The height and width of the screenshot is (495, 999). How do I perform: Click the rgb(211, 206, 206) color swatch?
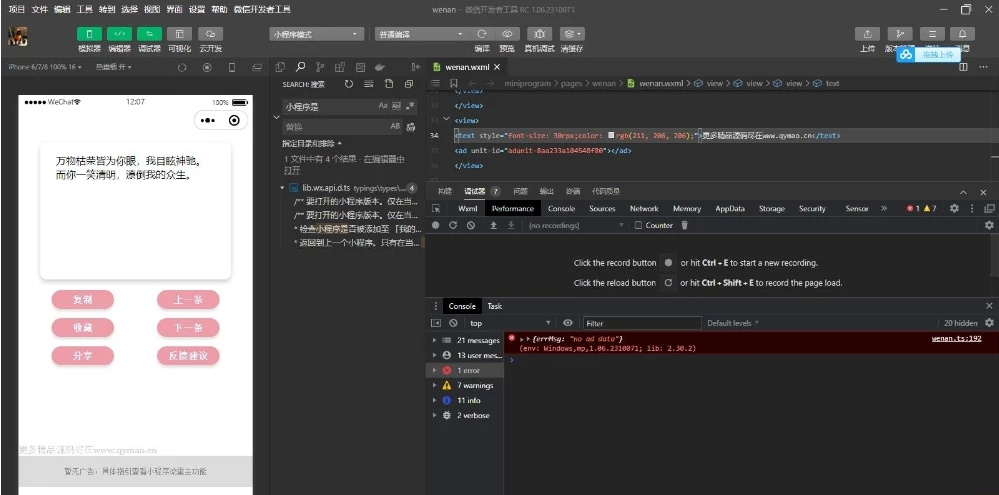point(610,134)
